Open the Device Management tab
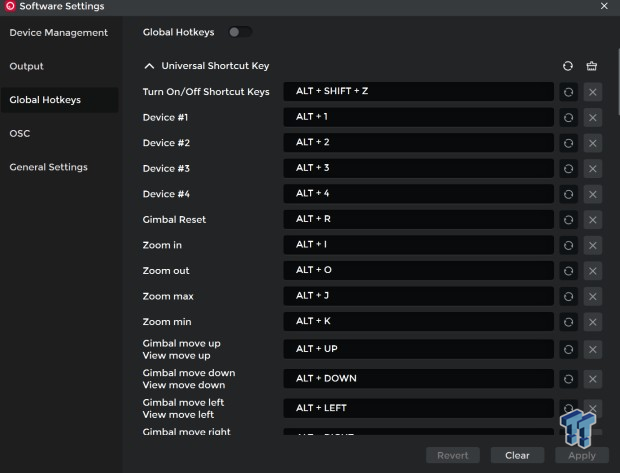This screenshot has height=473, width=620. [x=58, y=32]
